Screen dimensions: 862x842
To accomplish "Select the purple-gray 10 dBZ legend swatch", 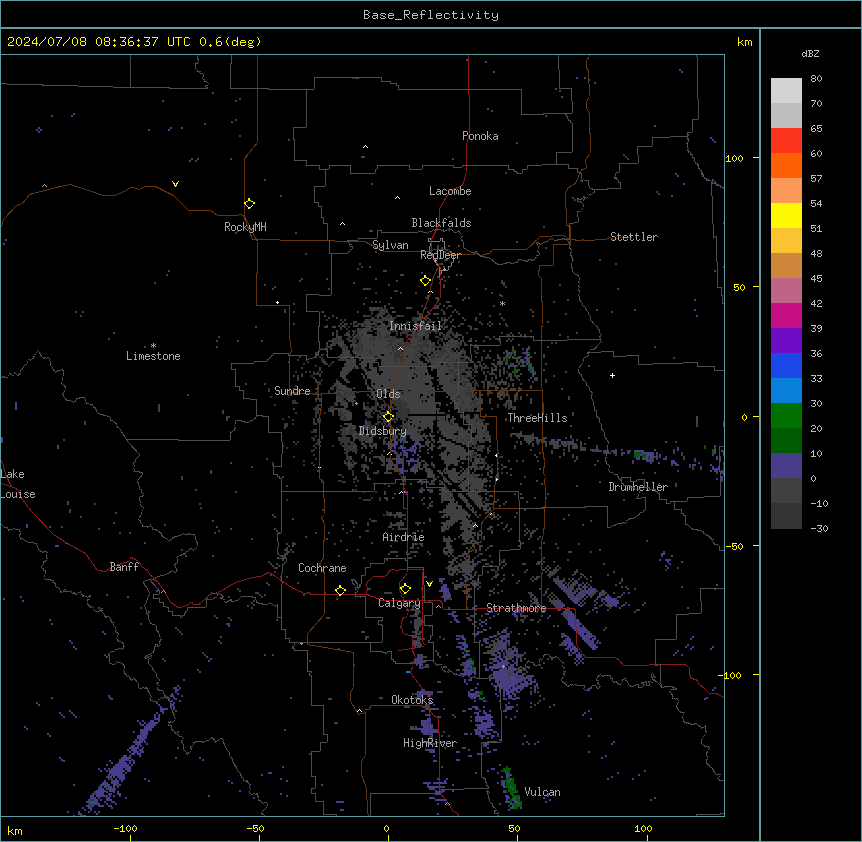I will (786, 465).
